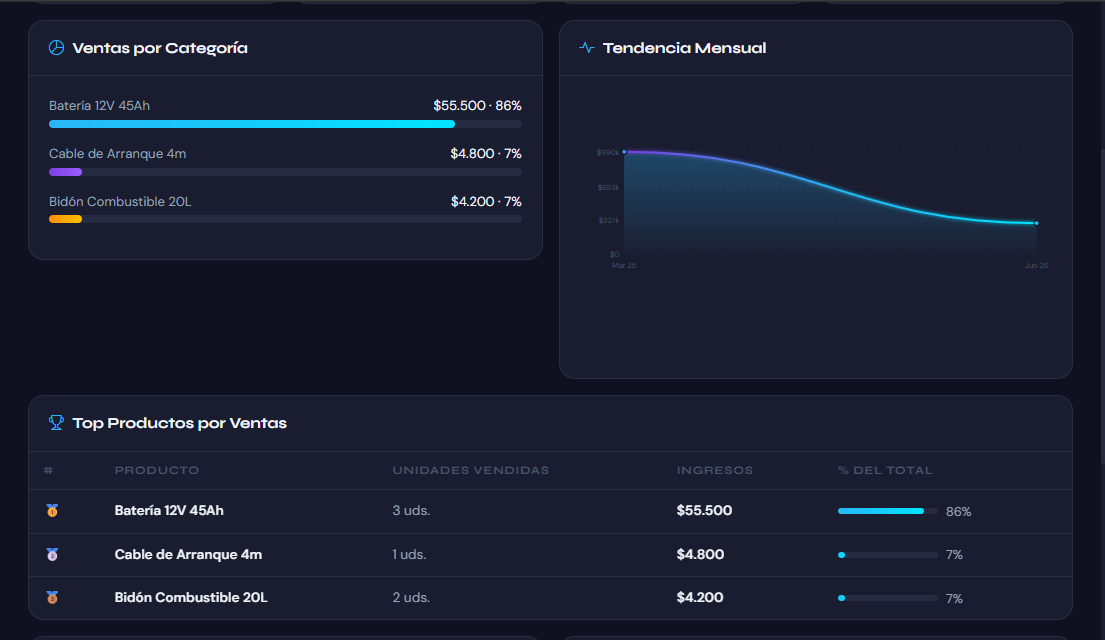Click the Tendencia Mensual heading
Viewport: 1105px width, 640px height.
pos(684,48)
